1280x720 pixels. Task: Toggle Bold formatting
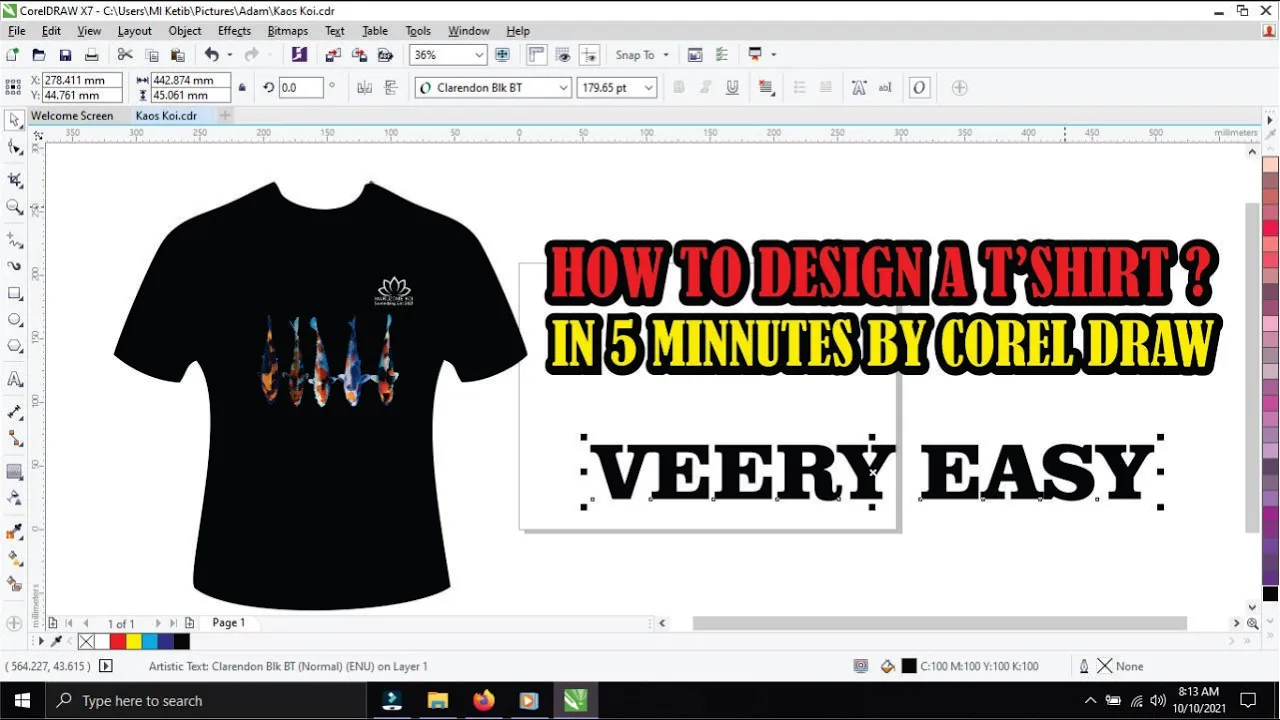click(x=679, y=88)
